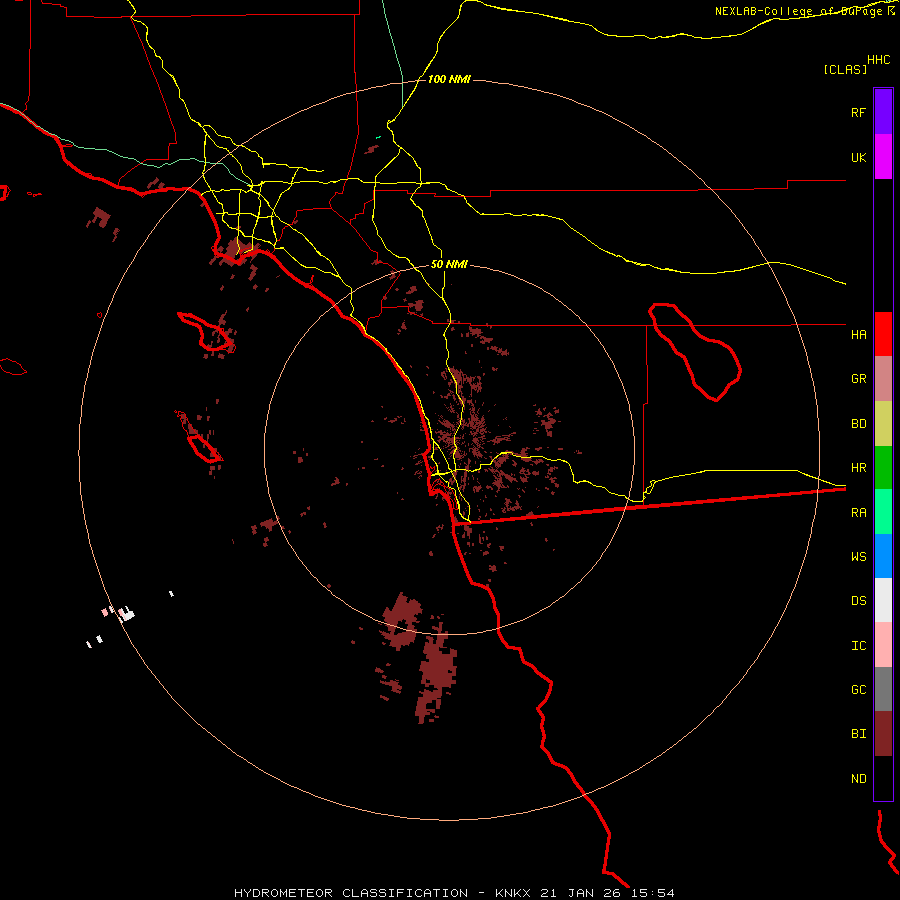Screen dimensions: 900x900
Task: Click the RF legend label
Action: 858,112
